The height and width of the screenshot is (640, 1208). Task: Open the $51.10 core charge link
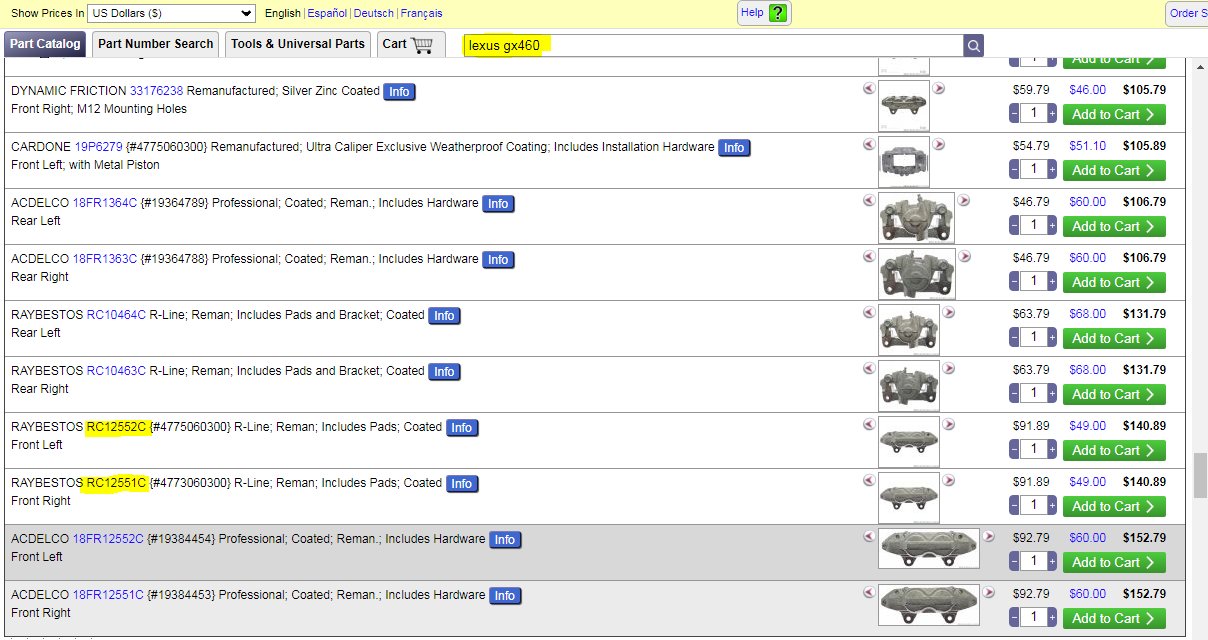[1088, 145]
